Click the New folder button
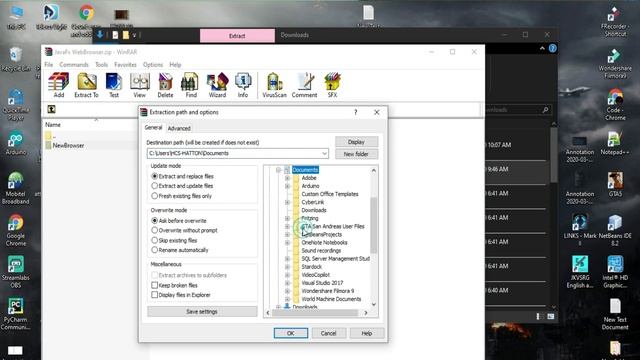This screenshot has height=360, width=640. click(x=356, y=154)
